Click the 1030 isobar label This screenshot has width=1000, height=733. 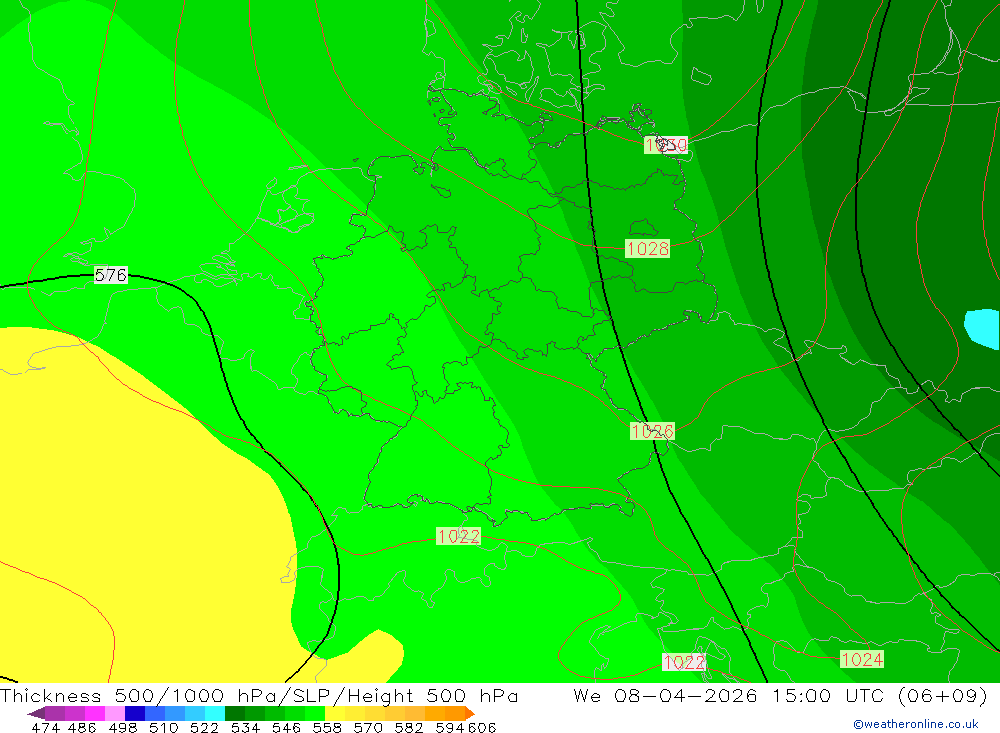pyautogui.click(x=666, y=145)
